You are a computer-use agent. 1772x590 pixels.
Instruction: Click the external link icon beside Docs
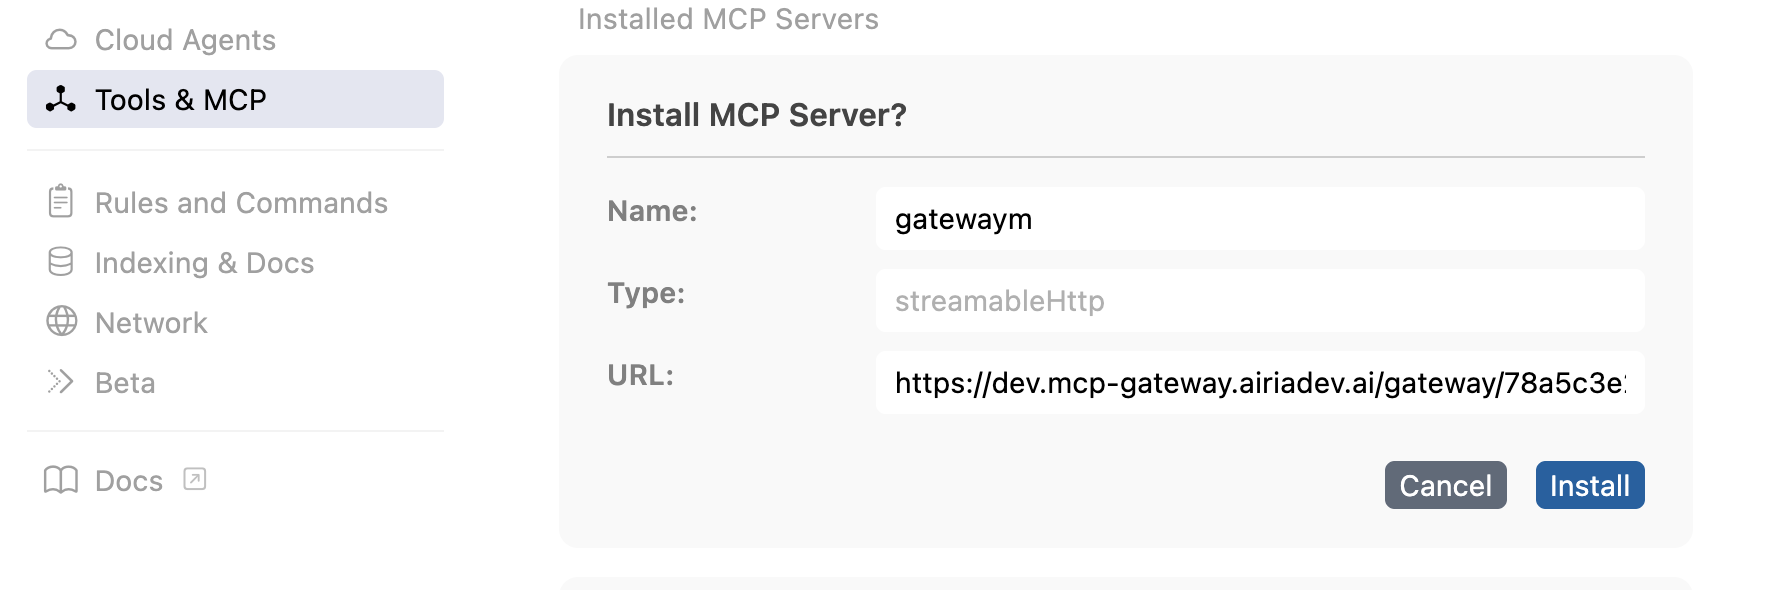coord(195,479)
